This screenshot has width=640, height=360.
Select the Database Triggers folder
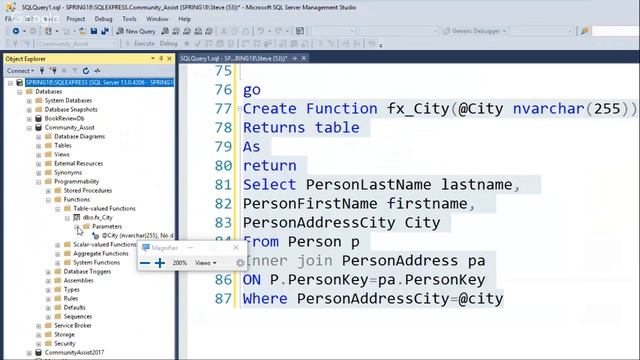tap(87, 271)
